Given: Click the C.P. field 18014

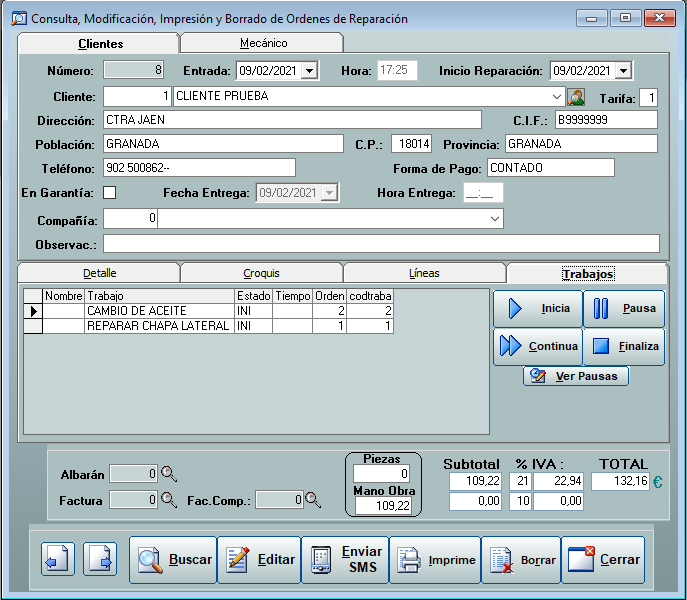Looking at the screenshot, I should click(x=411, y=144).
